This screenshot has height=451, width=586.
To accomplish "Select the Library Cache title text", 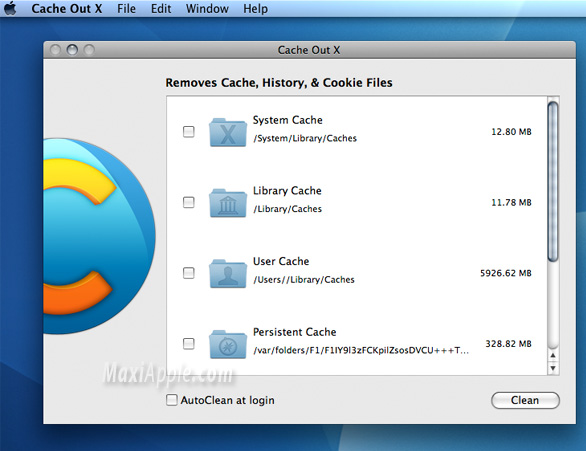I will coord(287,191).
